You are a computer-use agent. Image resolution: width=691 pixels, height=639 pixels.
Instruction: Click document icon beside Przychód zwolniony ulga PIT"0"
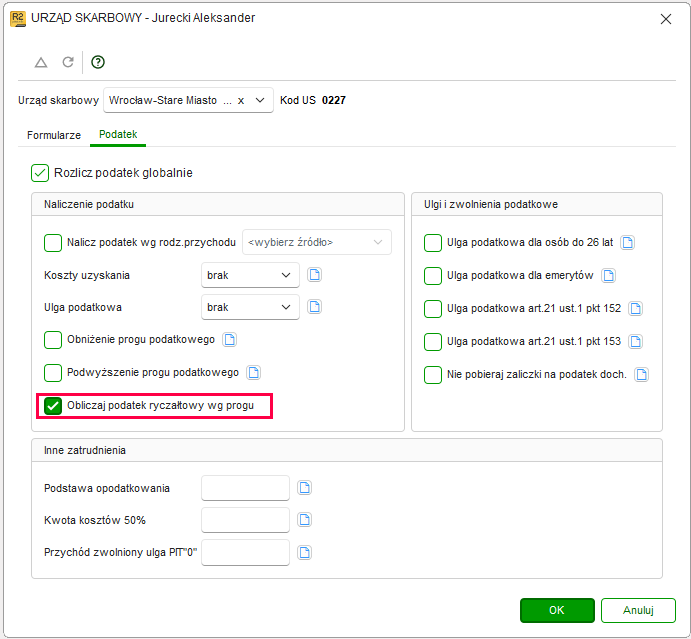(x=305, y=553)
